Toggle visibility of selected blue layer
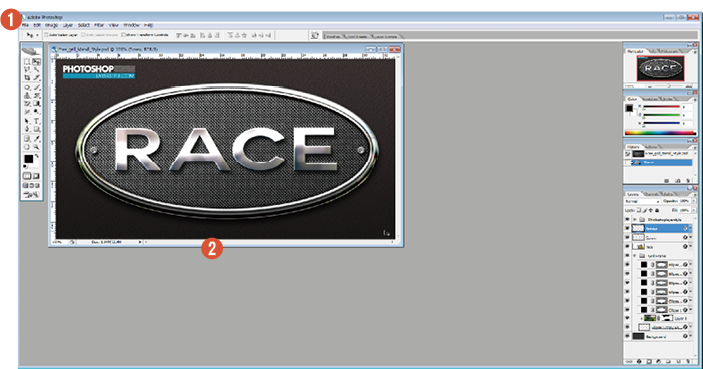 [x=627, y=228]
